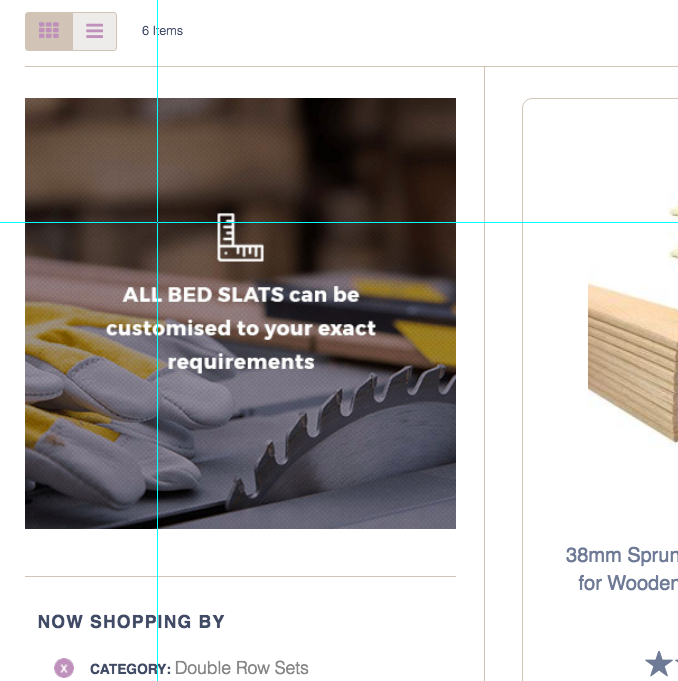The height and width of the screenshot is (681, 678).
Task: Click "customised to your exact" banner text
Action: click(241, 328)
